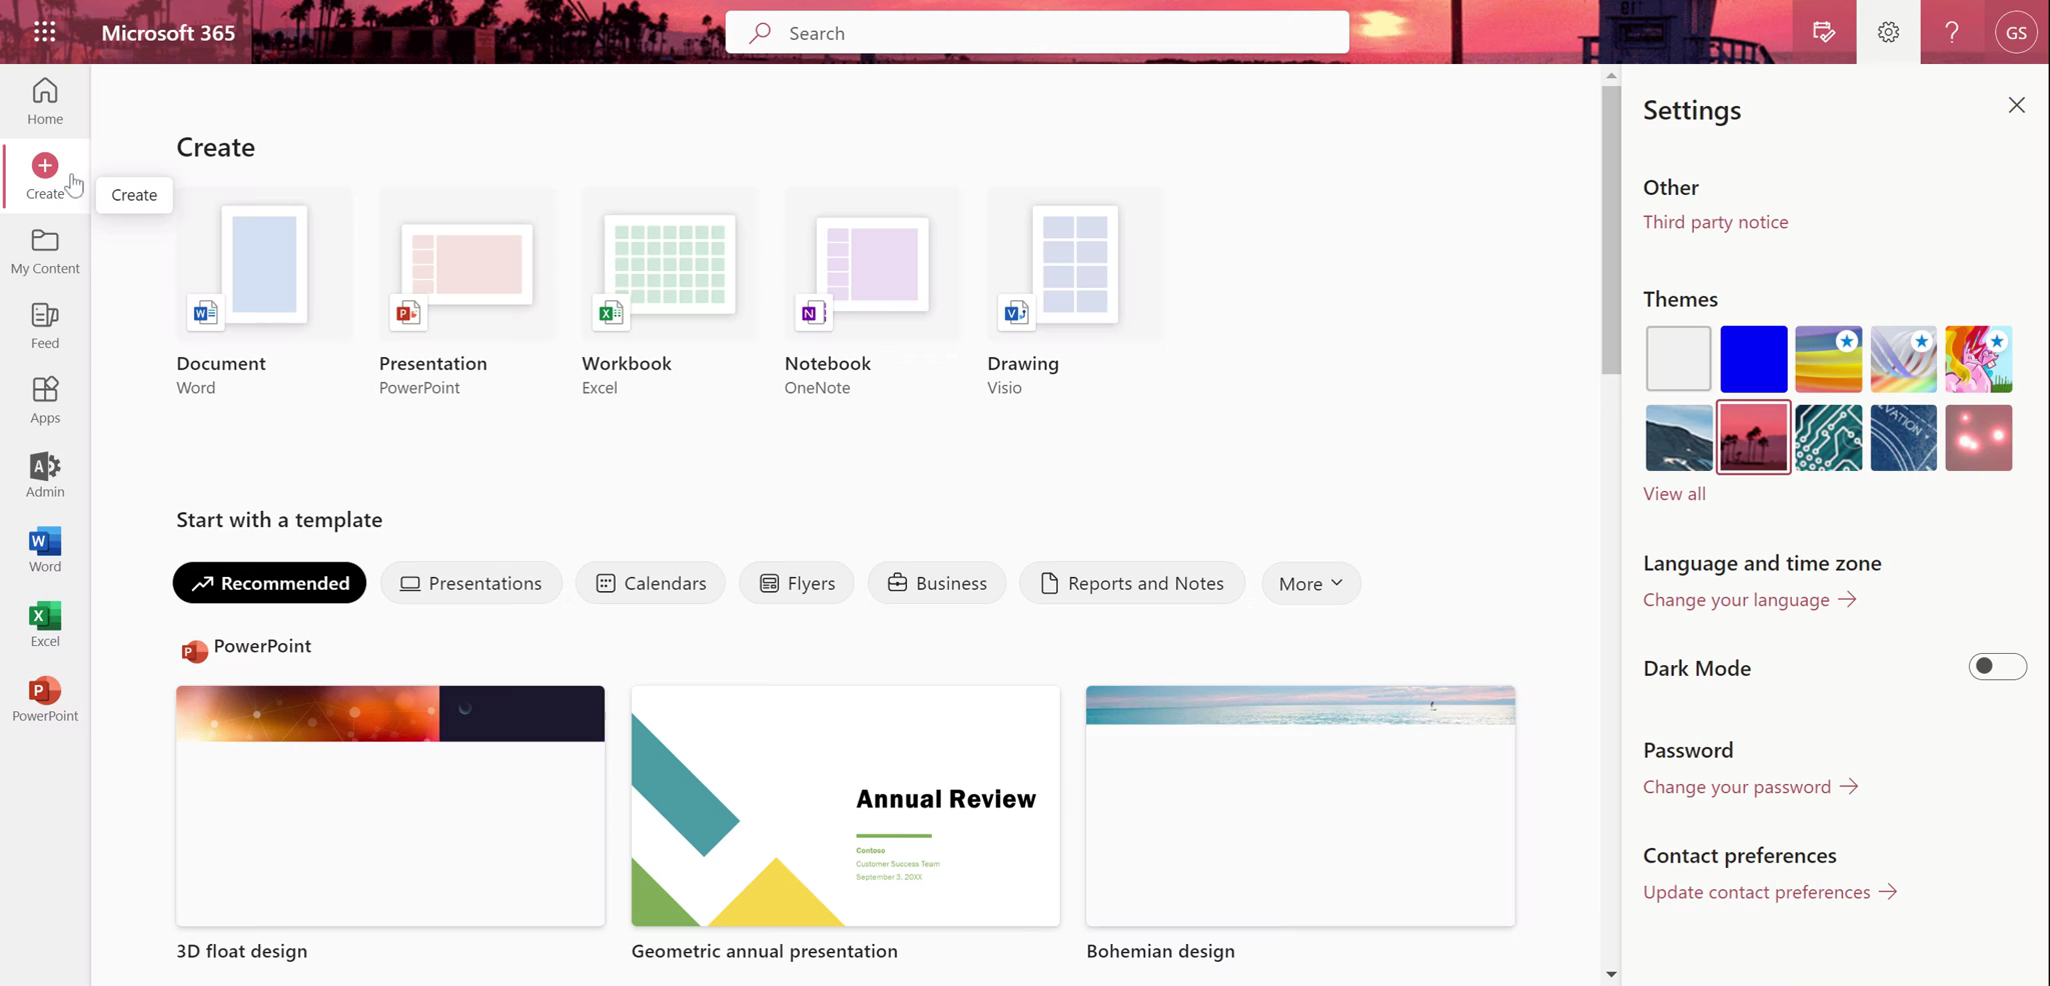
Task: Click the scrollbar down arrow
Action: click(1610, 974)
